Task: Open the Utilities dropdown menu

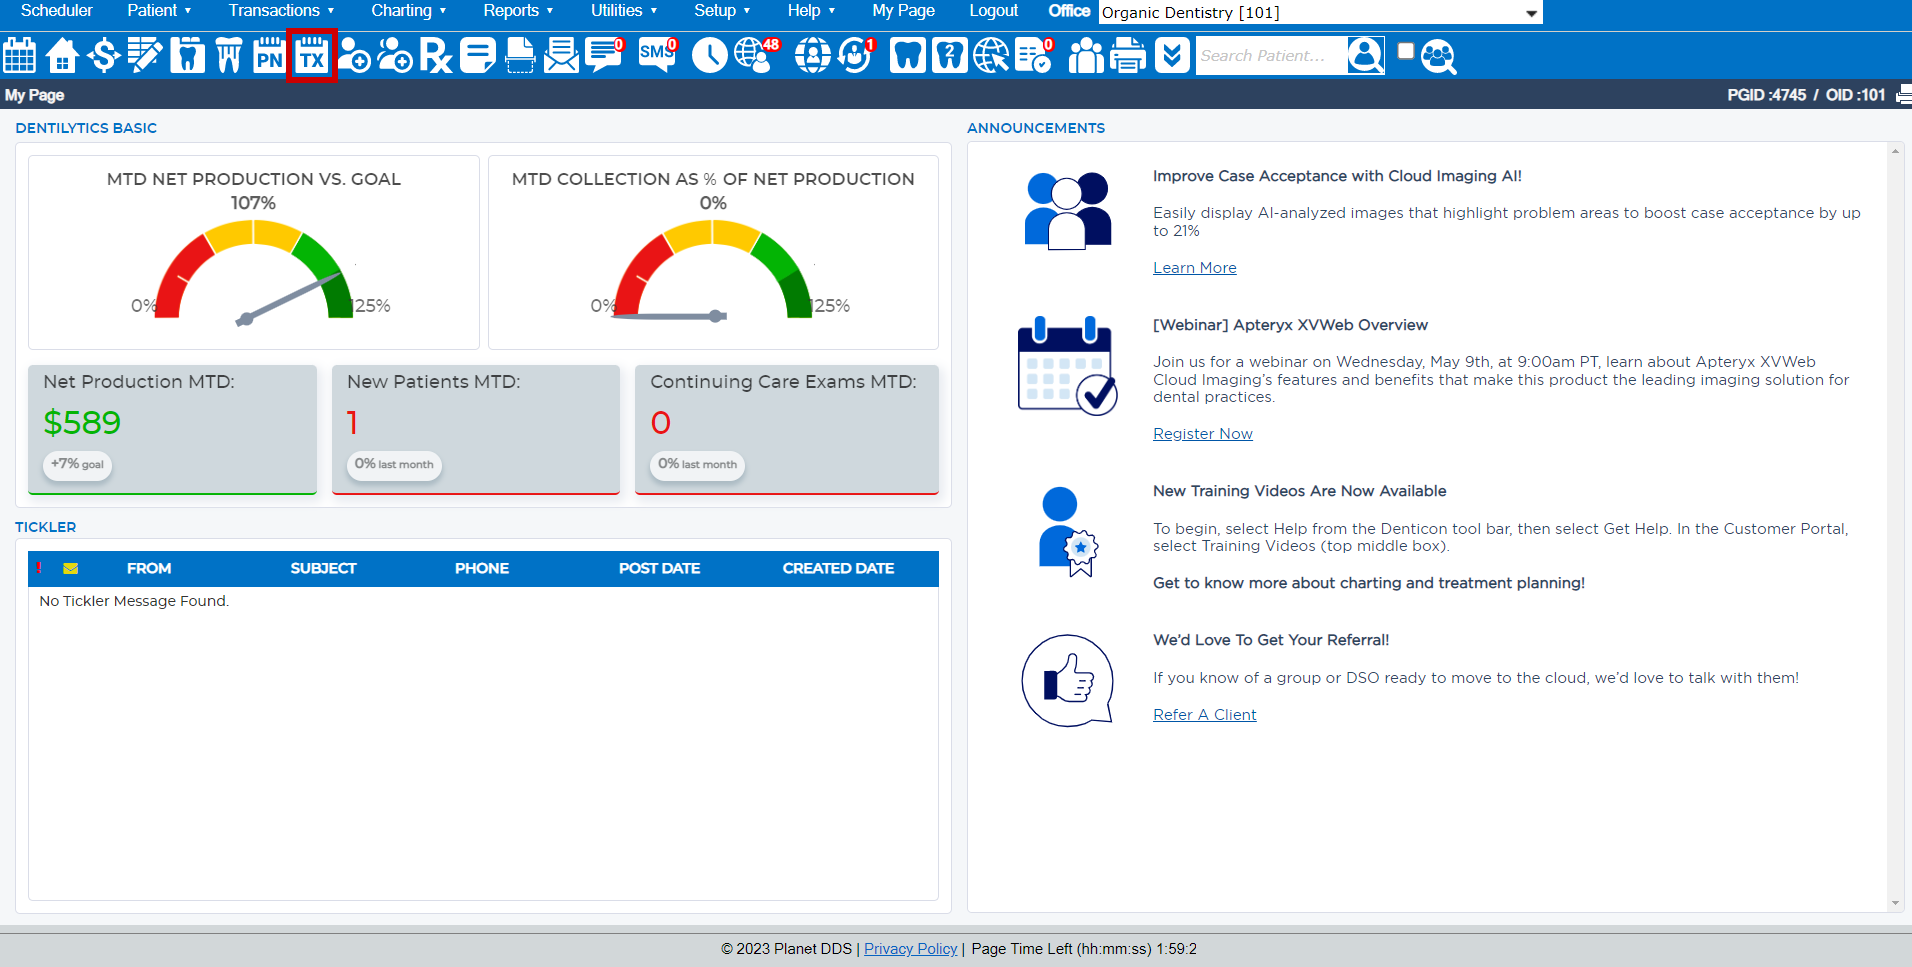Action: [x=624, y=11]
